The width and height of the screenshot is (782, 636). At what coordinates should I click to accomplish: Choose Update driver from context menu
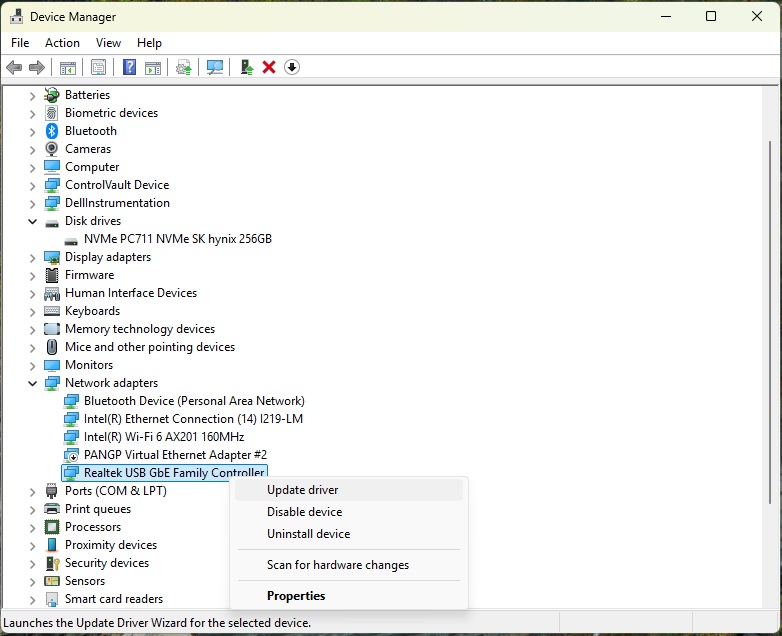pyautogui.click(x=349, y=490)
